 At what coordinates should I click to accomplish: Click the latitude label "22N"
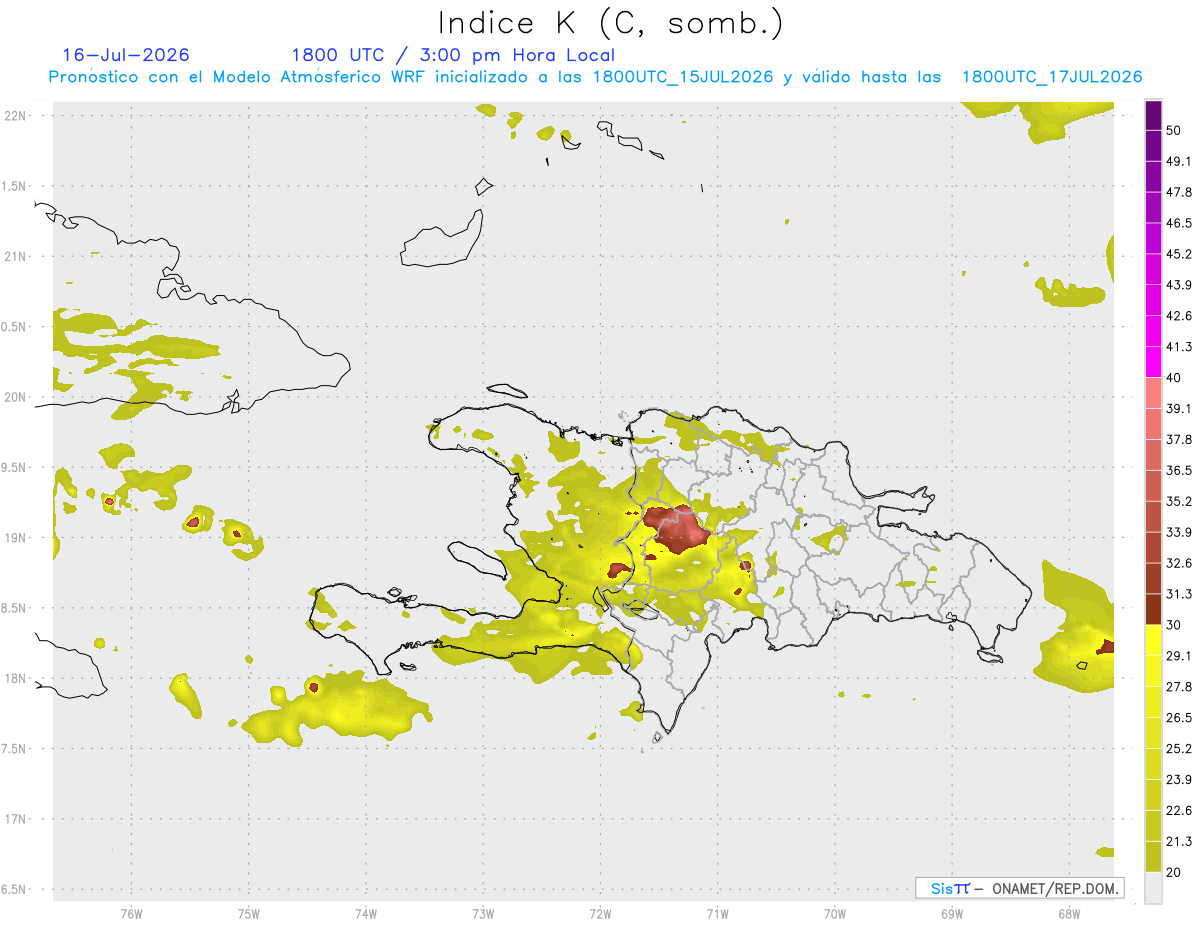(15, 115)
